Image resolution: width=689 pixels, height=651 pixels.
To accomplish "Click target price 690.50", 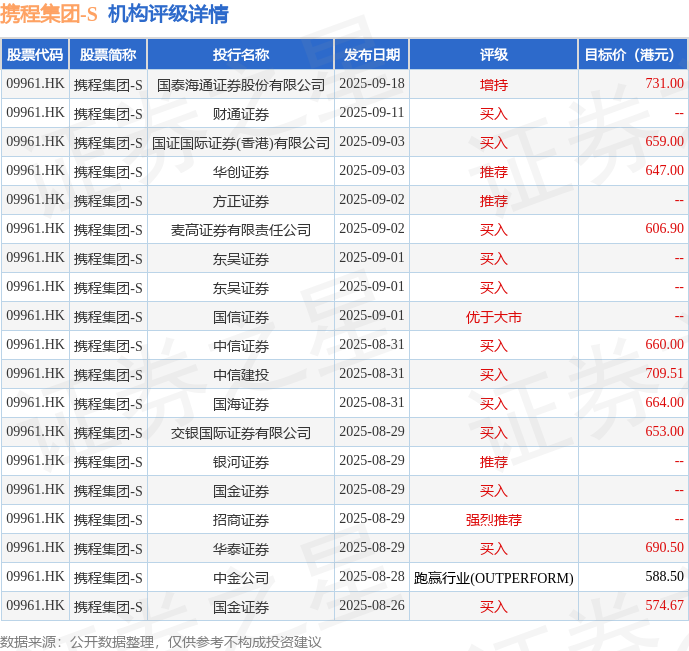I will (664, 547).
